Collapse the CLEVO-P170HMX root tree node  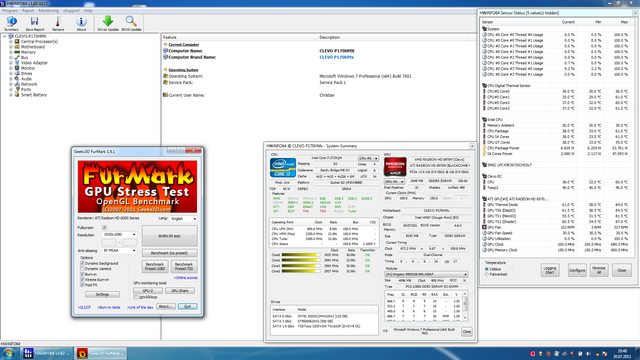pos(5,36)
